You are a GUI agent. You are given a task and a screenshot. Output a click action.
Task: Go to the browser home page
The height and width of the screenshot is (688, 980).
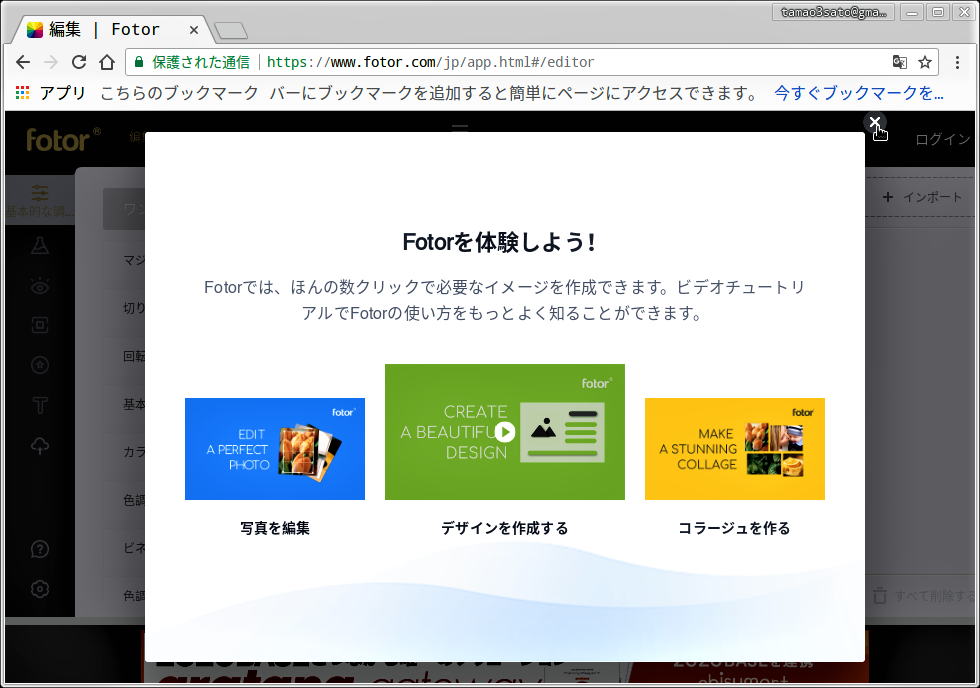[107, 62]
